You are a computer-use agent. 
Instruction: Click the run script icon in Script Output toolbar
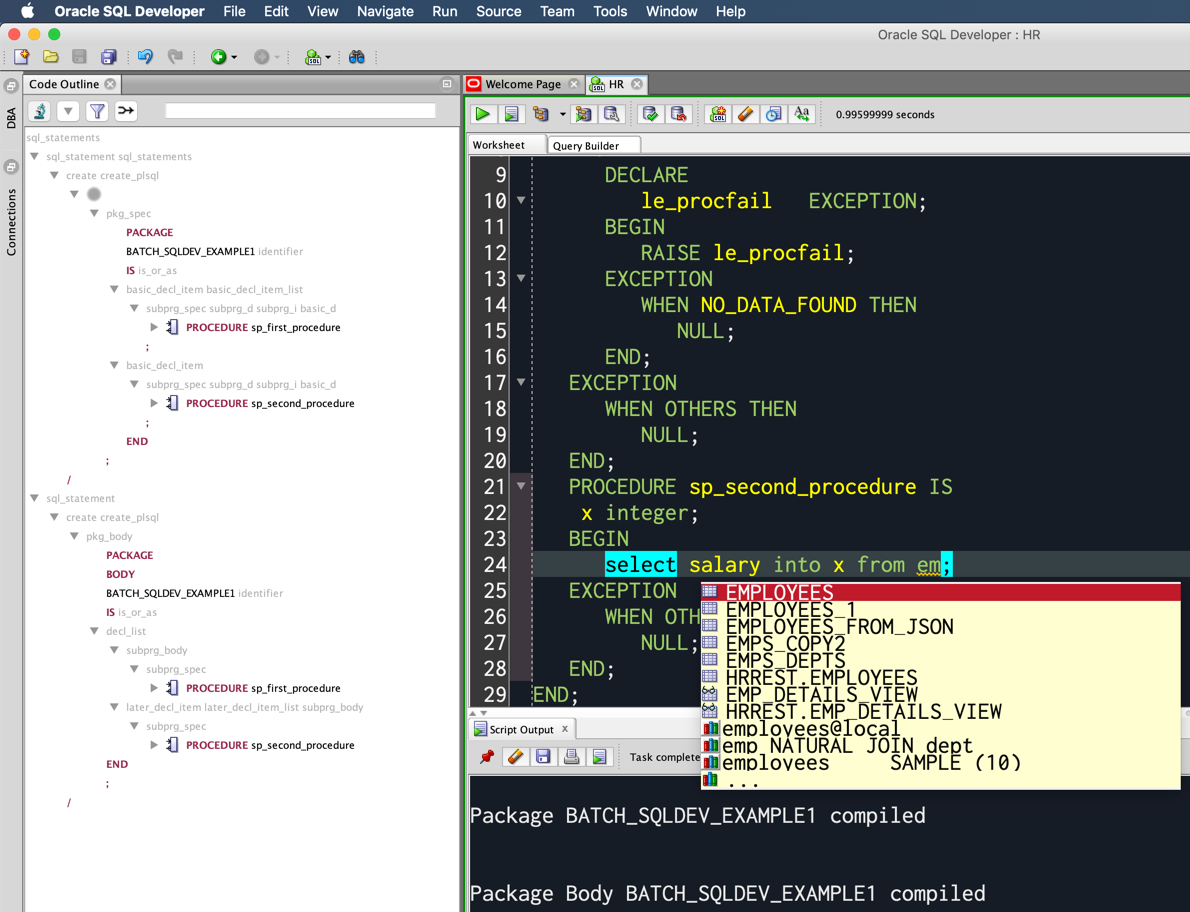pos(600,756)
